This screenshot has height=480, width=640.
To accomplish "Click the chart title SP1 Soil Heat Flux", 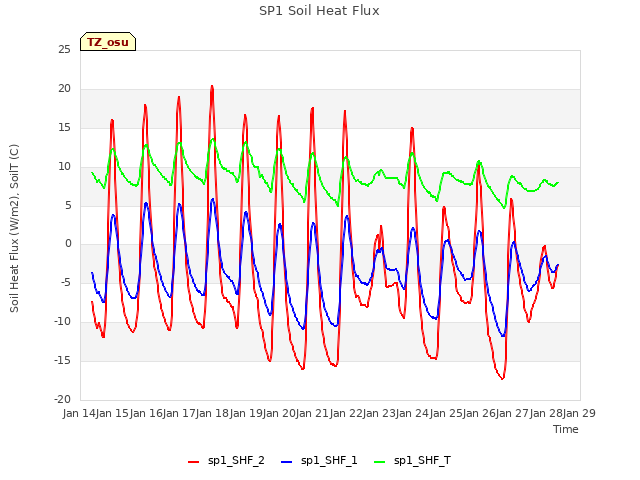I will pyautogui.click(x=319, y=11).
